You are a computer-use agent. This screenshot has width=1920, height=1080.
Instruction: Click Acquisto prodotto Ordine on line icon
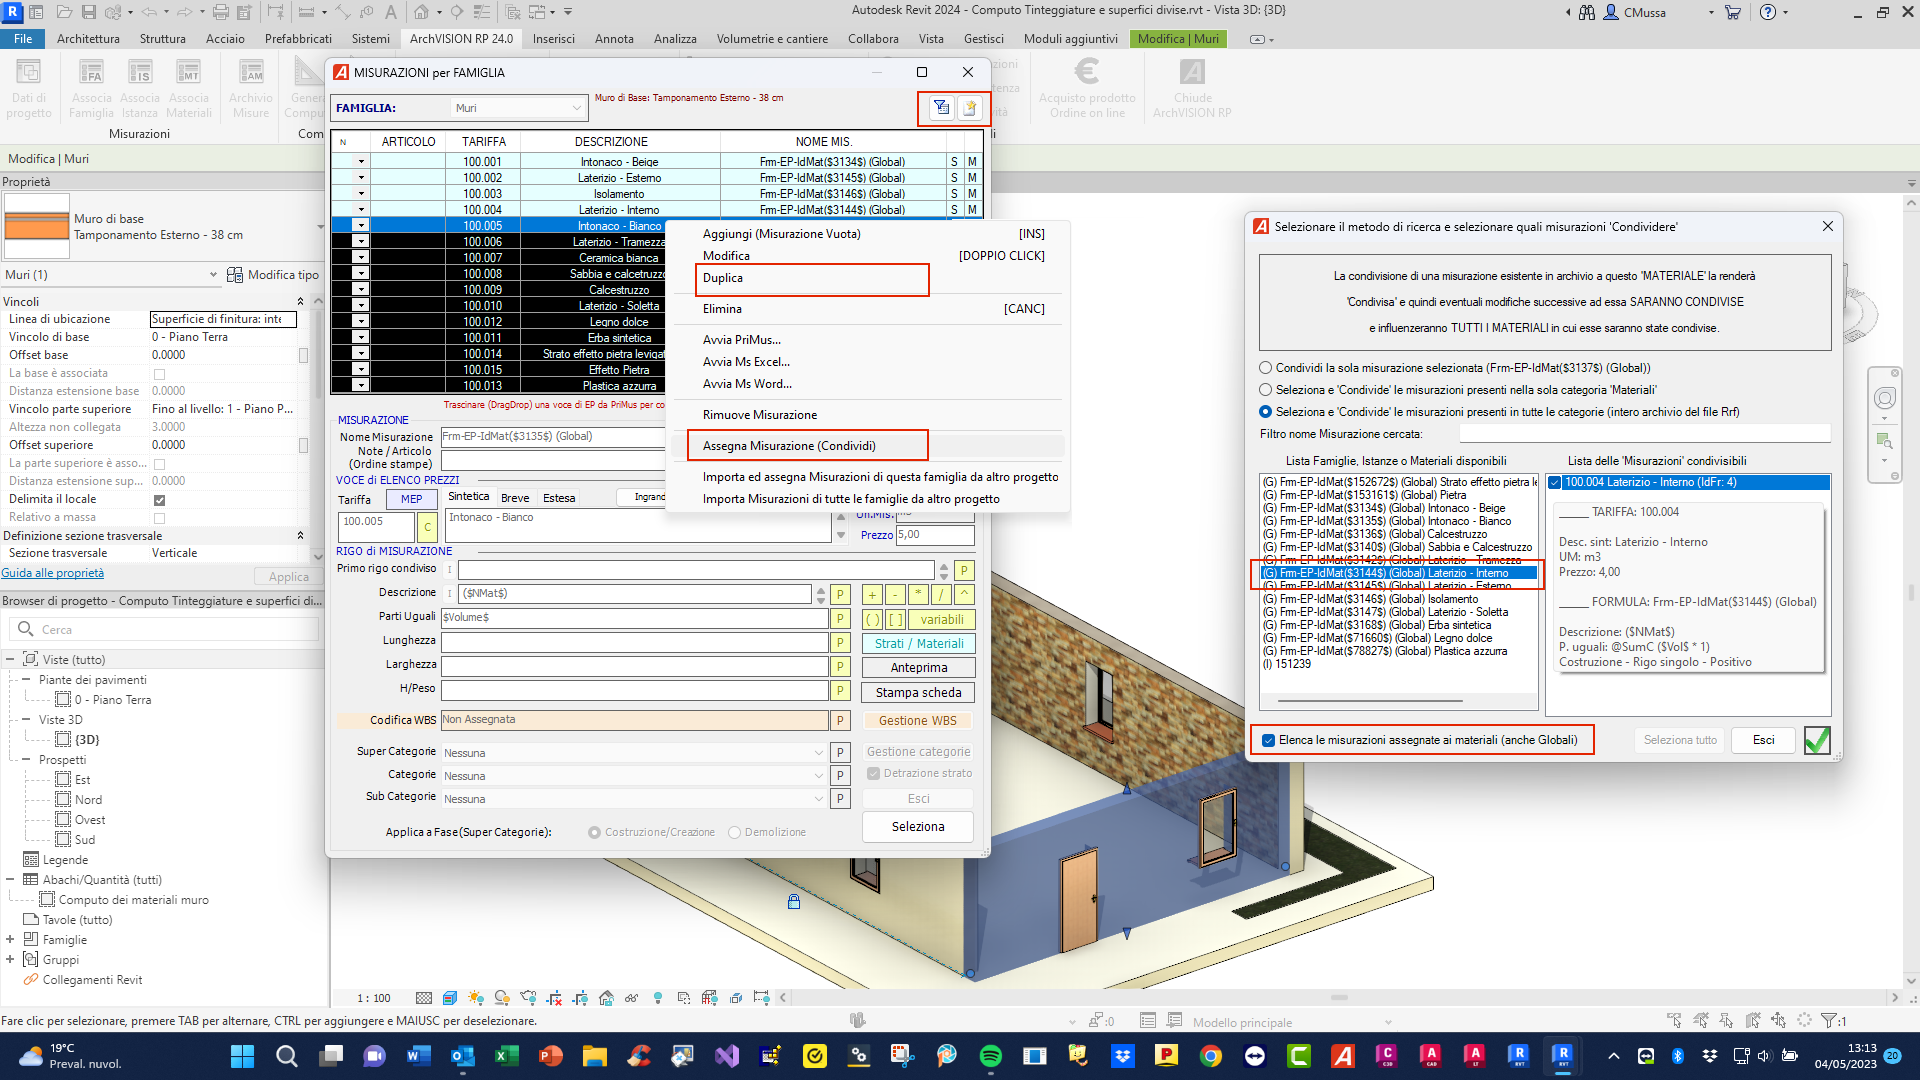tap(1087, 88)
